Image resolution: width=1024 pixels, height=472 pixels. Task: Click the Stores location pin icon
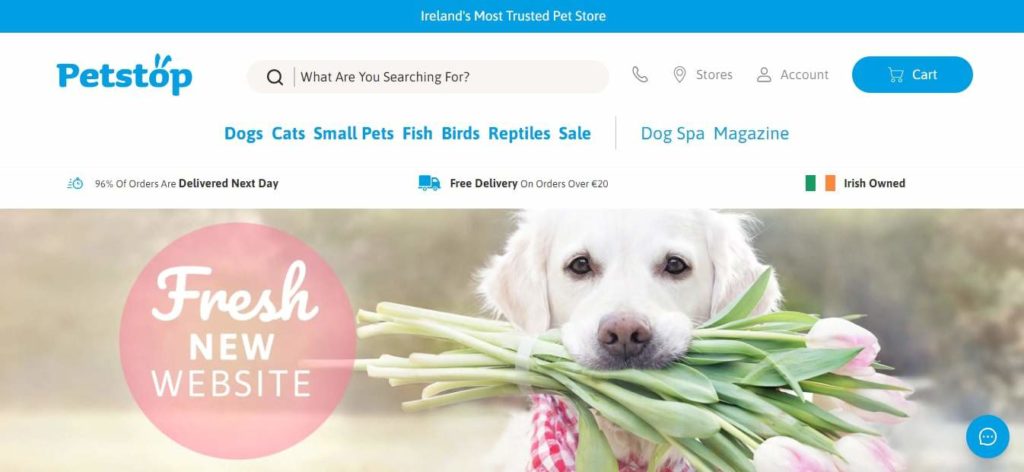pyautogui.click(x=679, y=74)
